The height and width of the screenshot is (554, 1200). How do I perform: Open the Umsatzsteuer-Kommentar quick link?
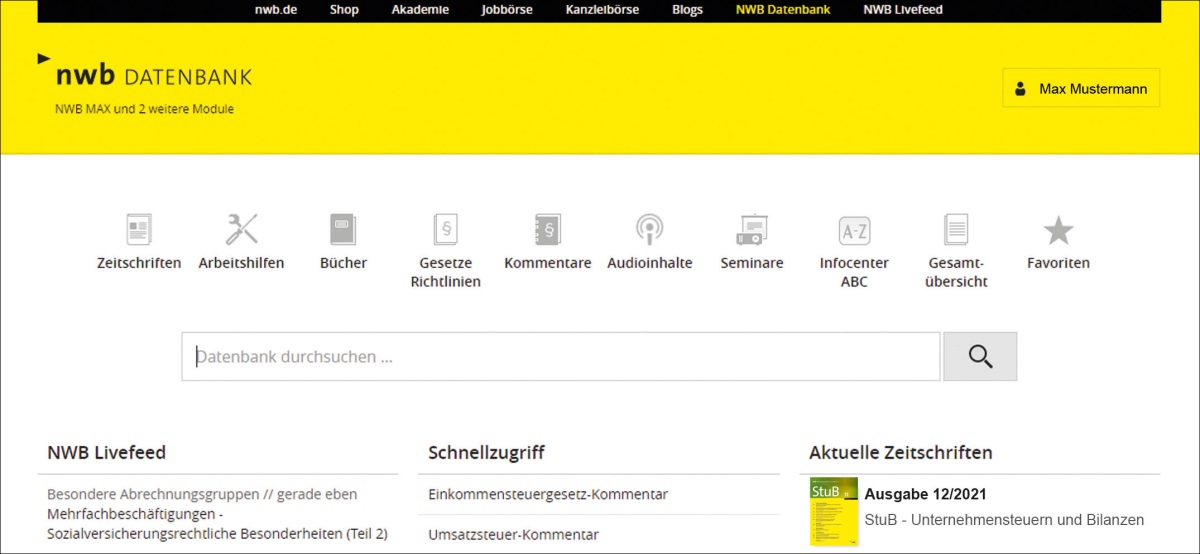coord(513,534)
